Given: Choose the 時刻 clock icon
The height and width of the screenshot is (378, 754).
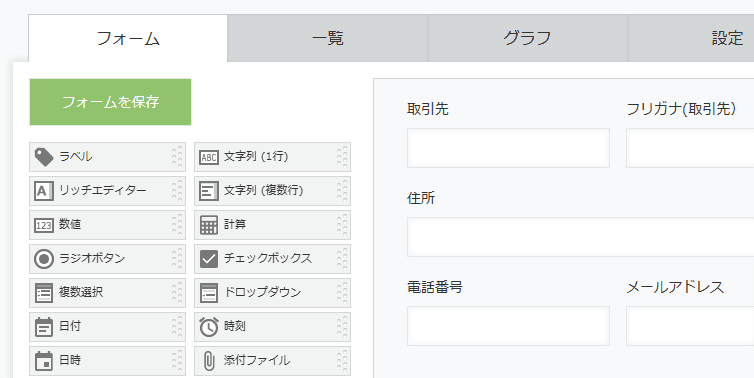Looking at the screenshot, I should [x=209, y=327].
